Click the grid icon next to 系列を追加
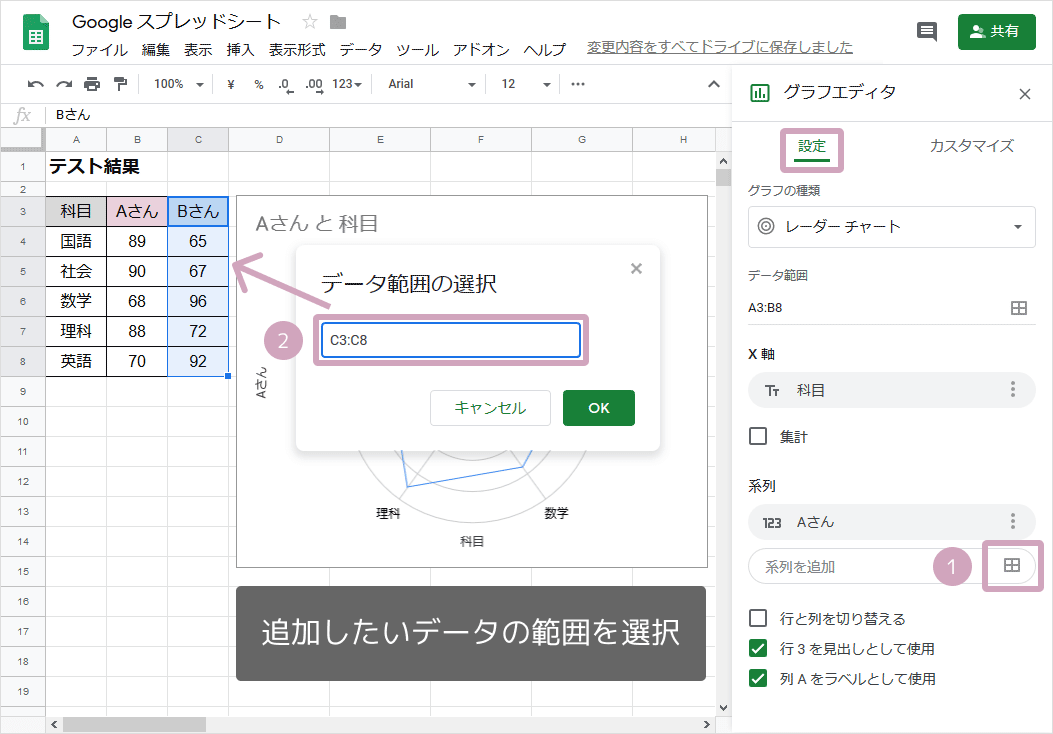Image resolution: width=1053 pixels, height=734 pixels. point(1011,566)
